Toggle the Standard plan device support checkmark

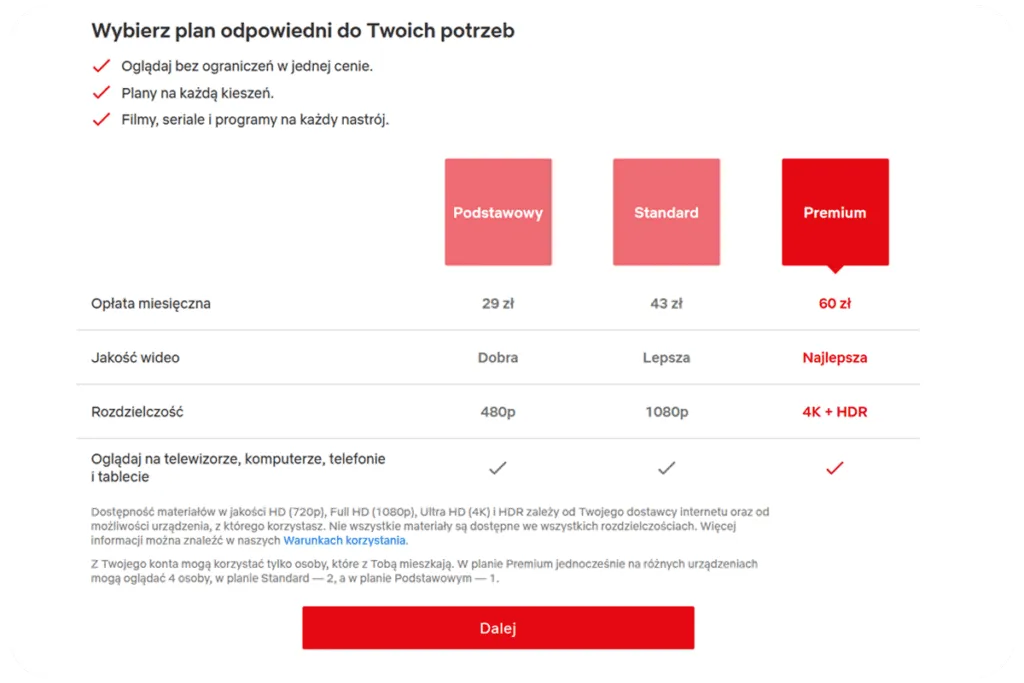tap(666, 467)
